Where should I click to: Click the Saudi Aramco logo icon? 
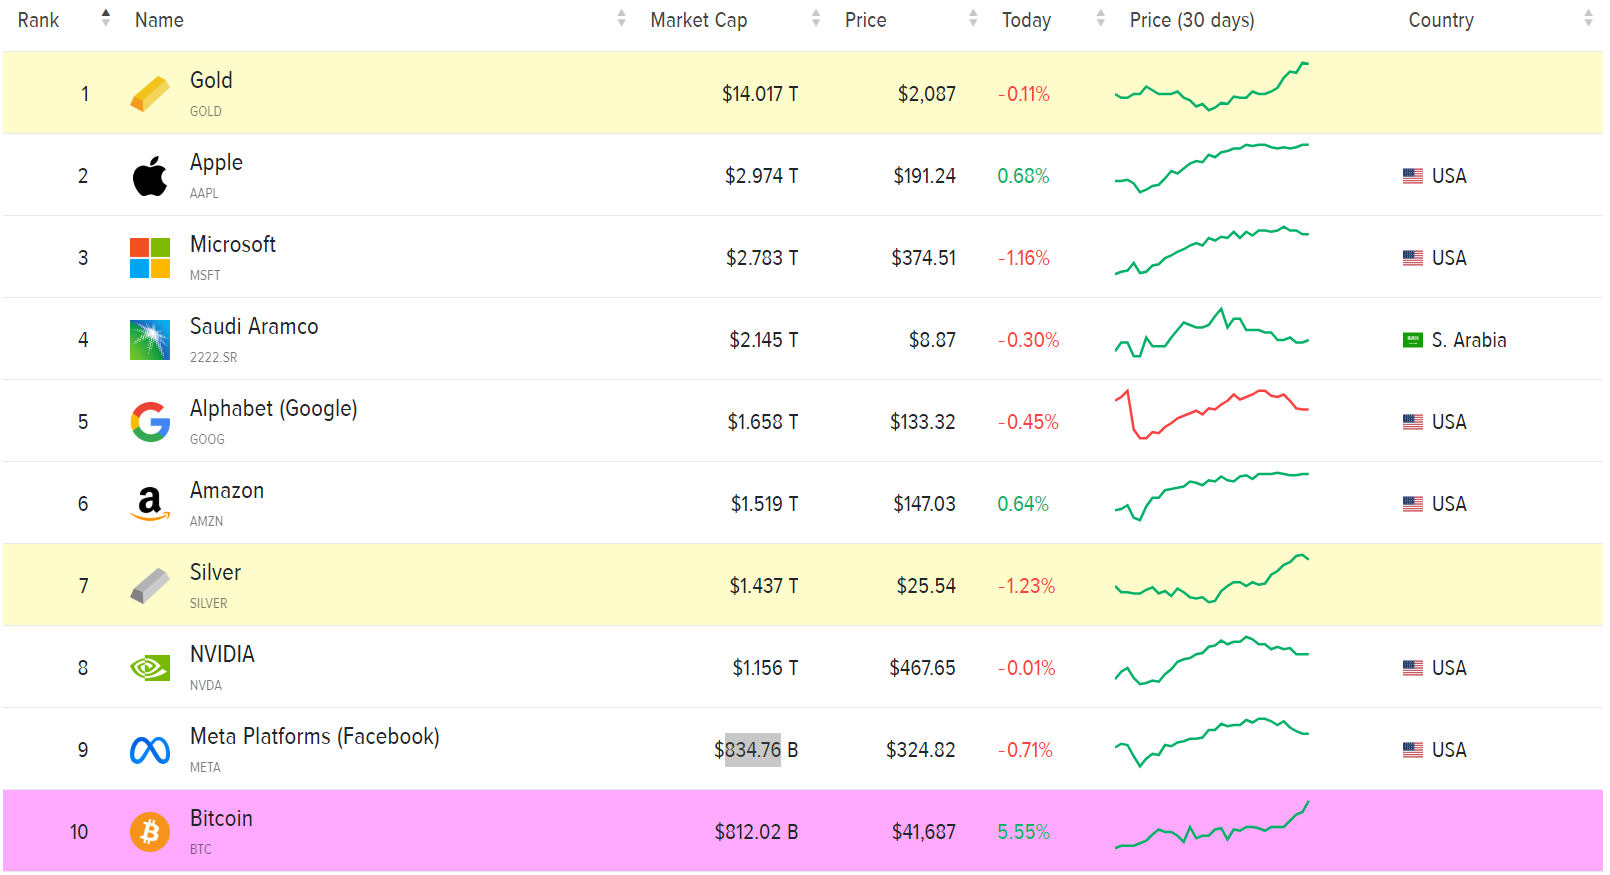[150, 340]
